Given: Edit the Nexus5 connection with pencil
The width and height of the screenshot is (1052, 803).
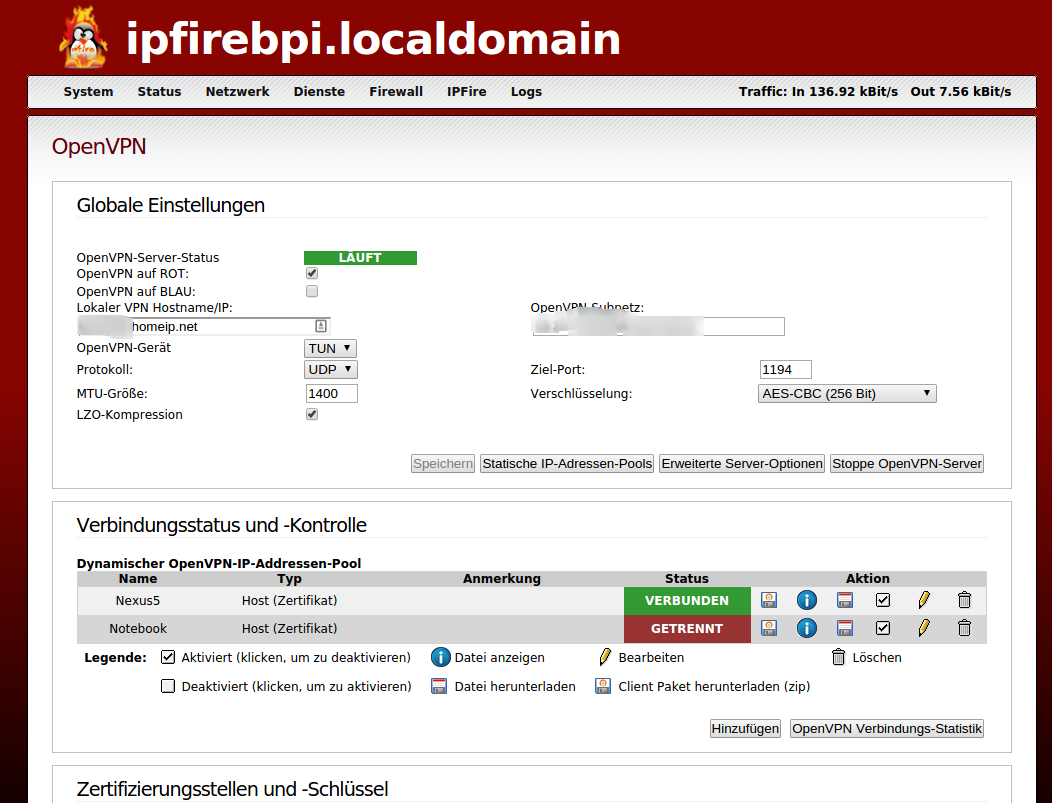Looking at the screenshot, I should pyautogui.click(x=924, y=600).
